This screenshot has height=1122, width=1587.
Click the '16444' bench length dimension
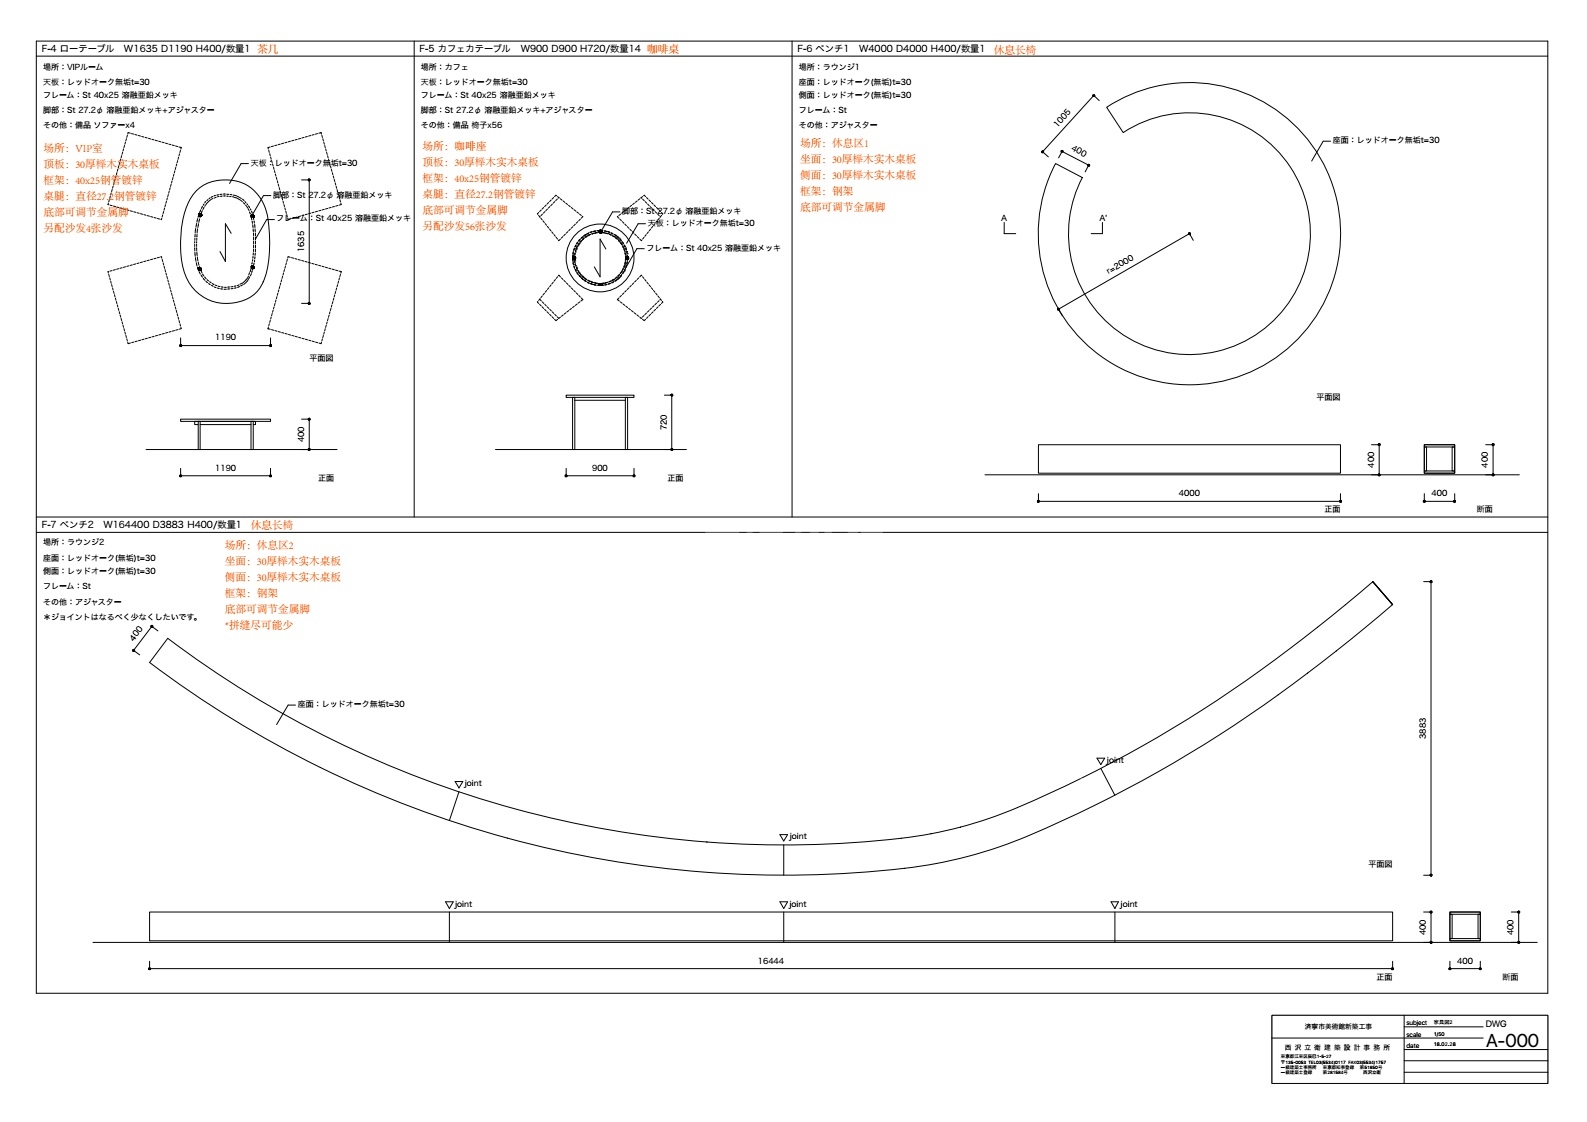770,961
